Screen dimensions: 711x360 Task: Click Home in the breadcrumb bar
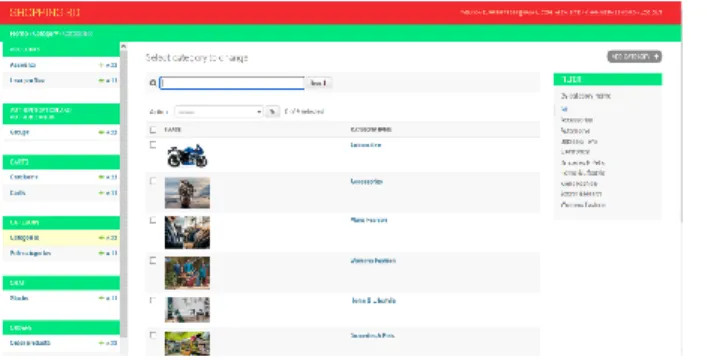[19, 34]
